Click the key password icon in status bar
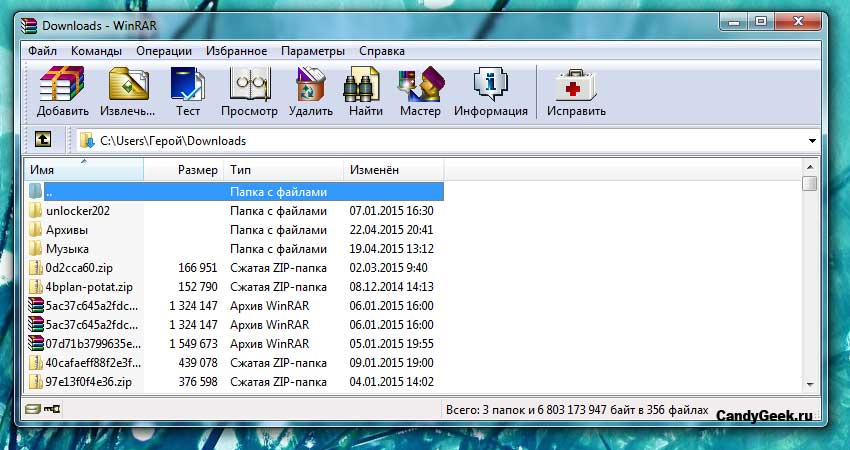This screenshot has height=450, width=850. pyautogui.click(x=51, y=409)
